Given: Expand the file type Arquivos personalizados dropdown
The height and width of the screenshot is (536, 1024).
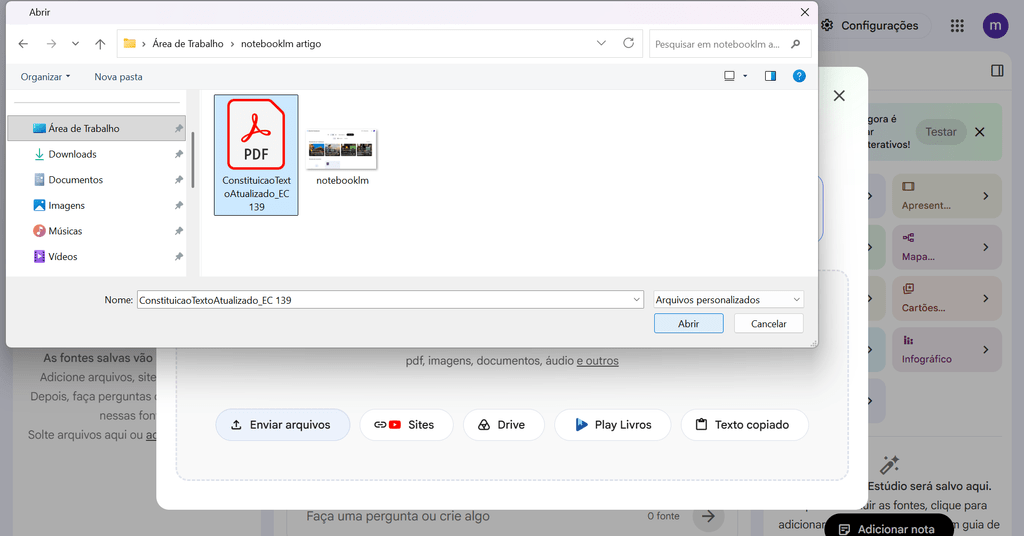Looking at the screenshot, I should click(728, 300).
